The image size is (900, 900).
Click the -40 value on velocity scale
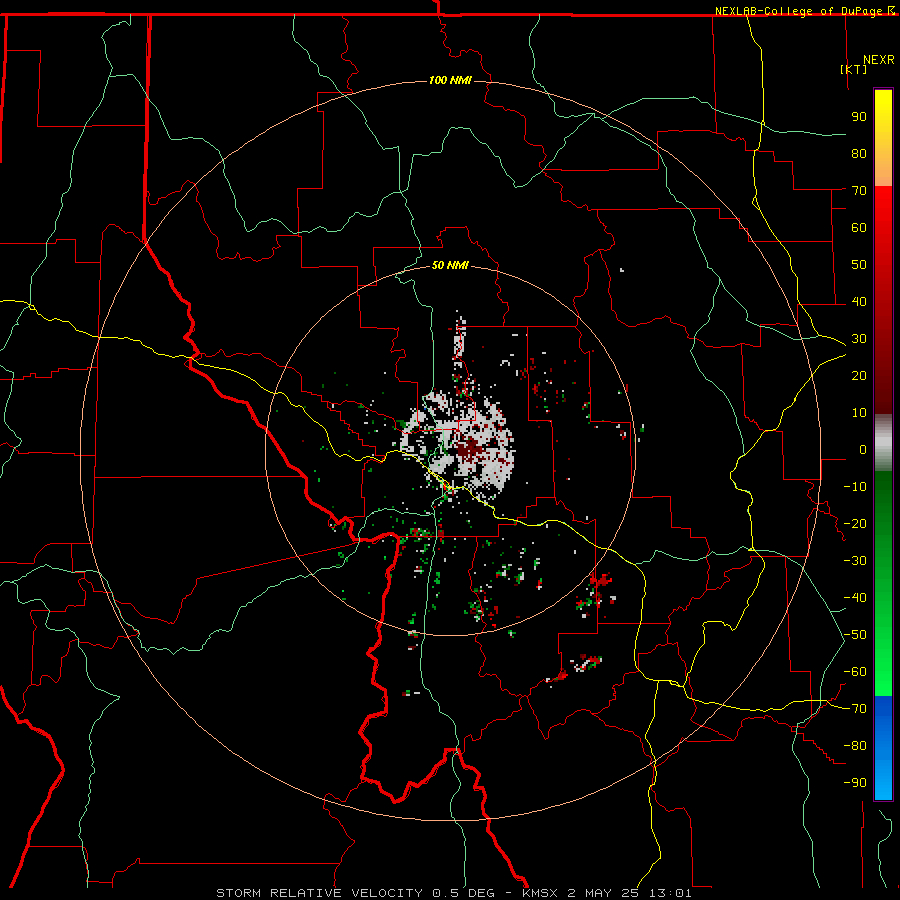(855, 598)
